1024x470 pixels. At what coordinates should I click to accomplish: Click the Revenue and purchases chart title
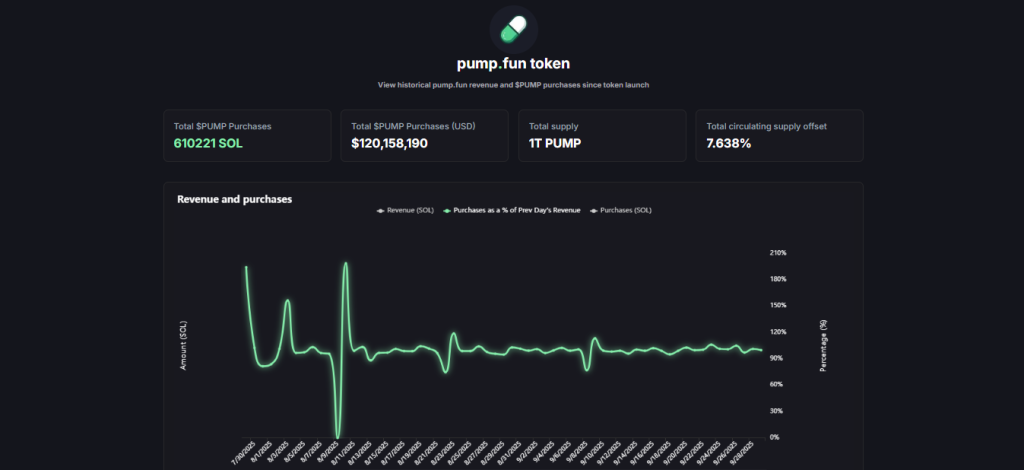[234, 199]
